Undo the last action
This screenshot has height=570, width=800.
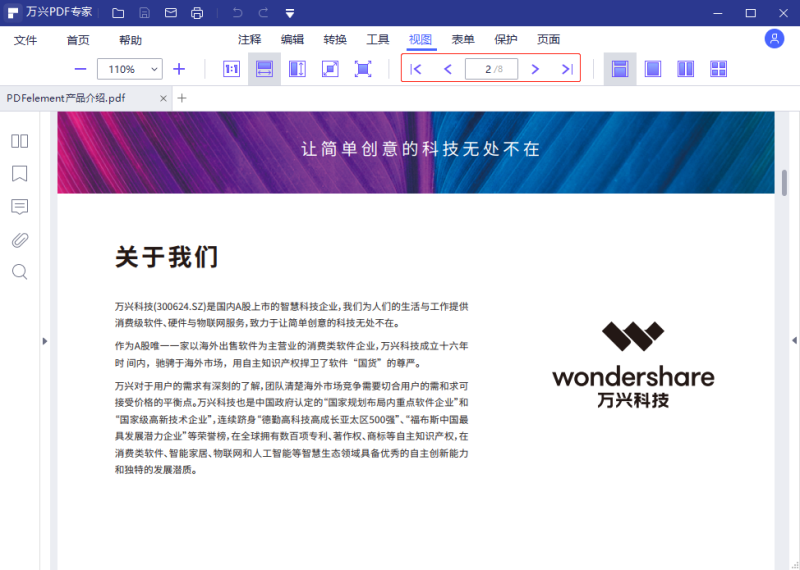[x=237, y=13]
